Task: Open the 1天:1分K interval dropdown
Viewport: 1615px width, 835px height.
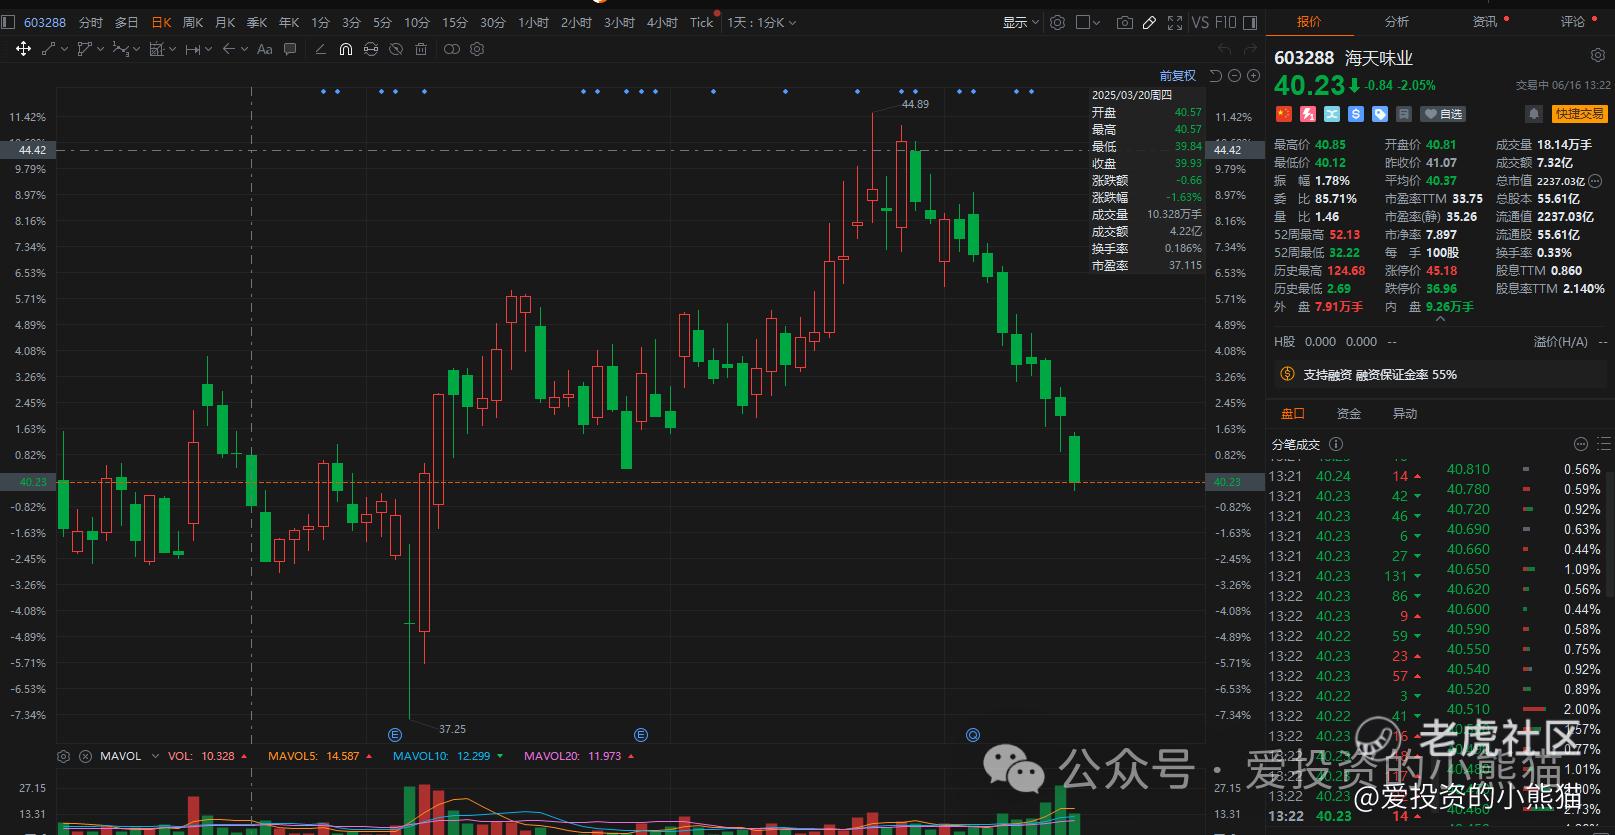Action: click(x=762, y=22)
